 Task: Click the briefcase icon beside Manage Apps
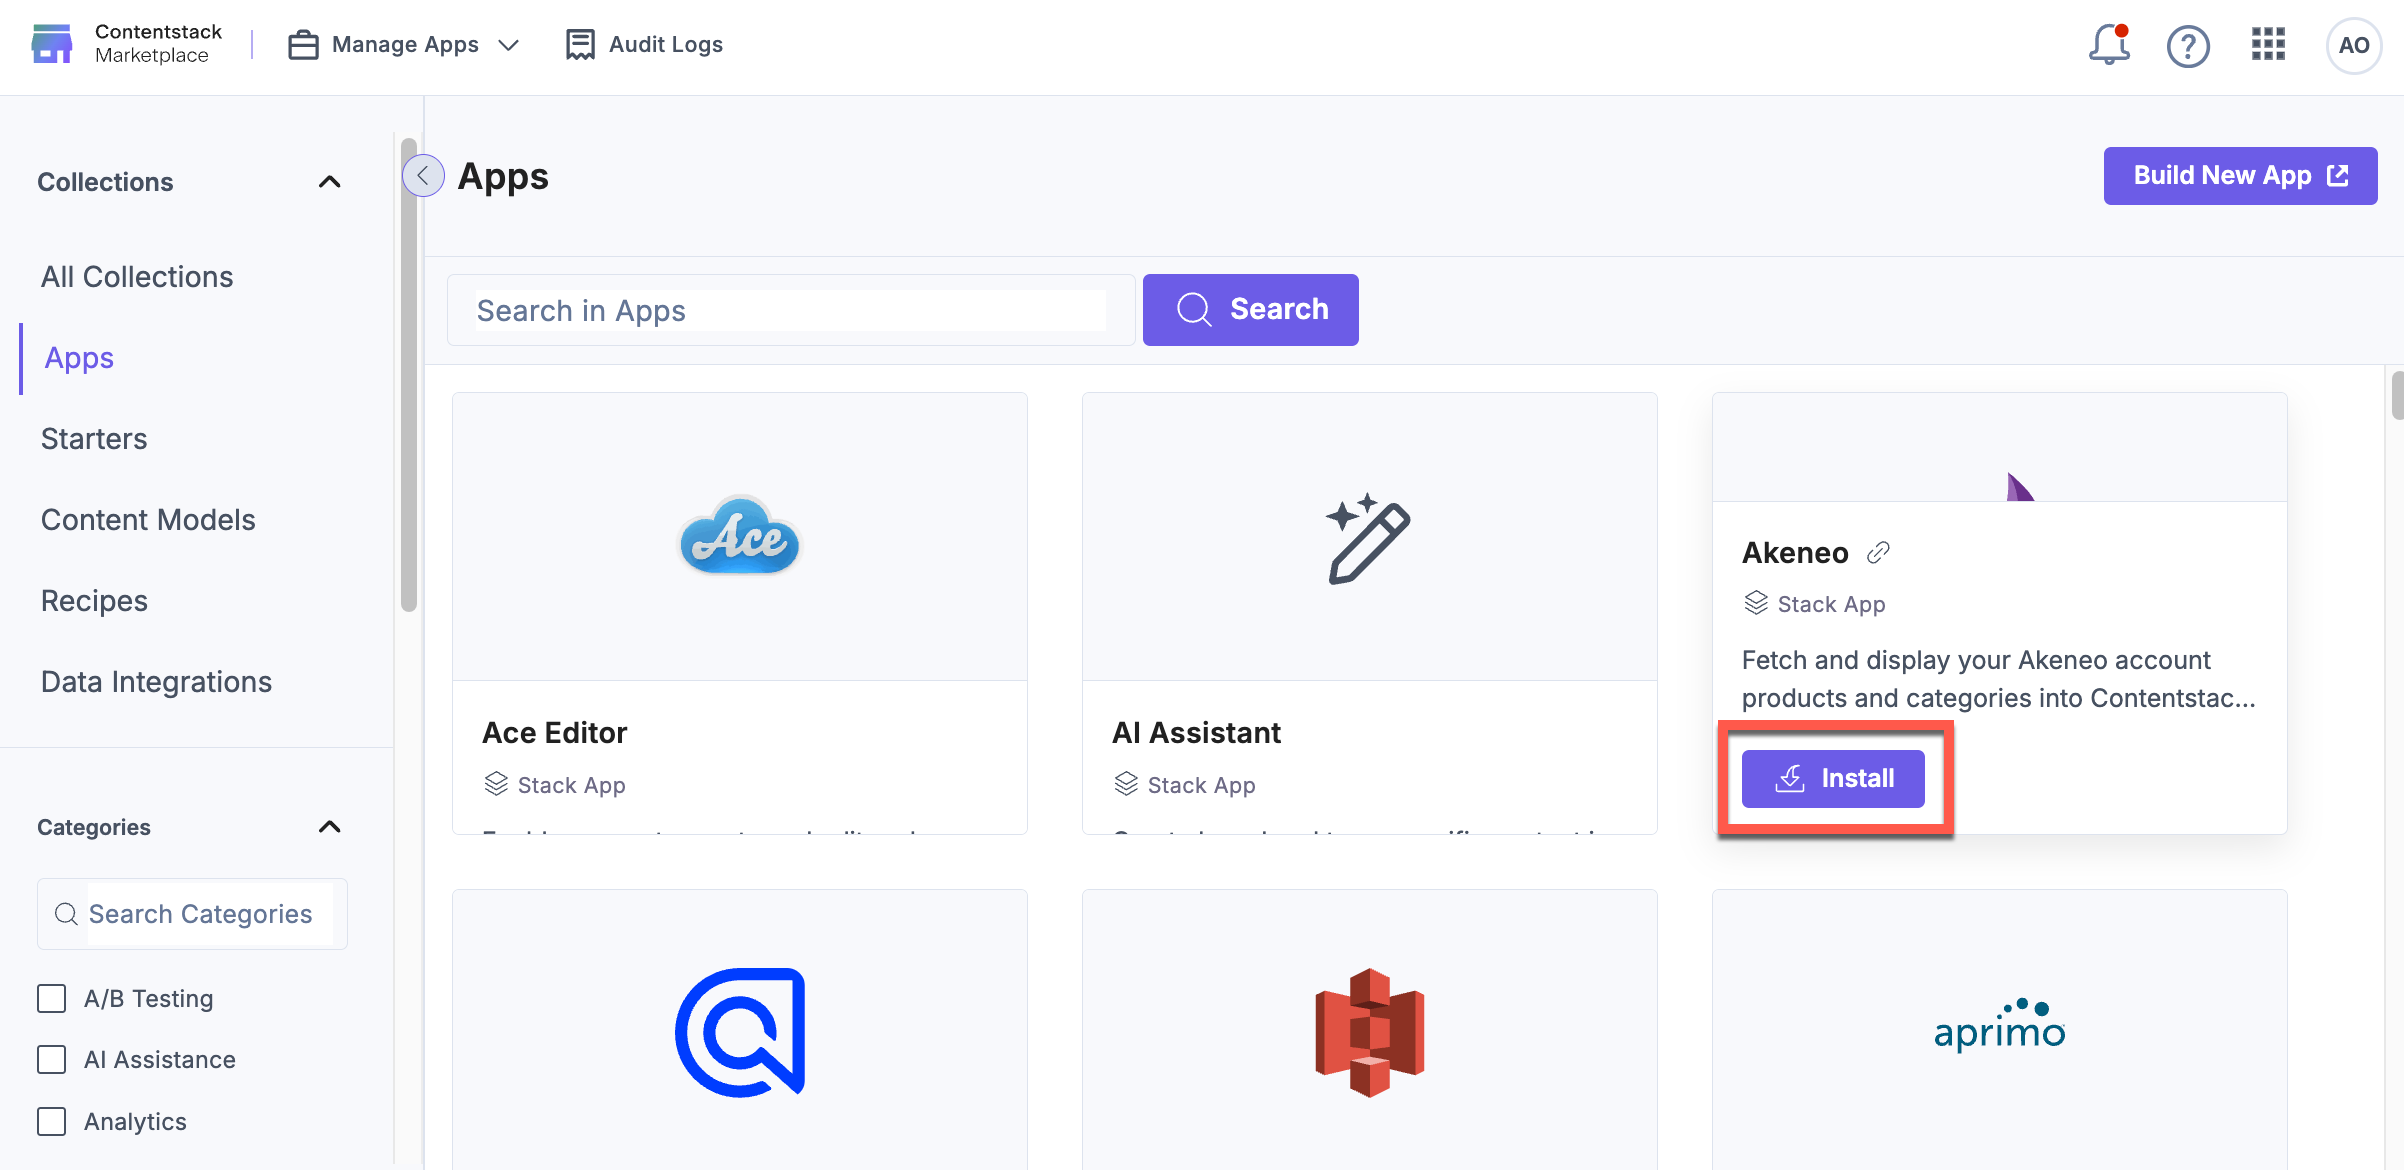(x=303, y=45)
